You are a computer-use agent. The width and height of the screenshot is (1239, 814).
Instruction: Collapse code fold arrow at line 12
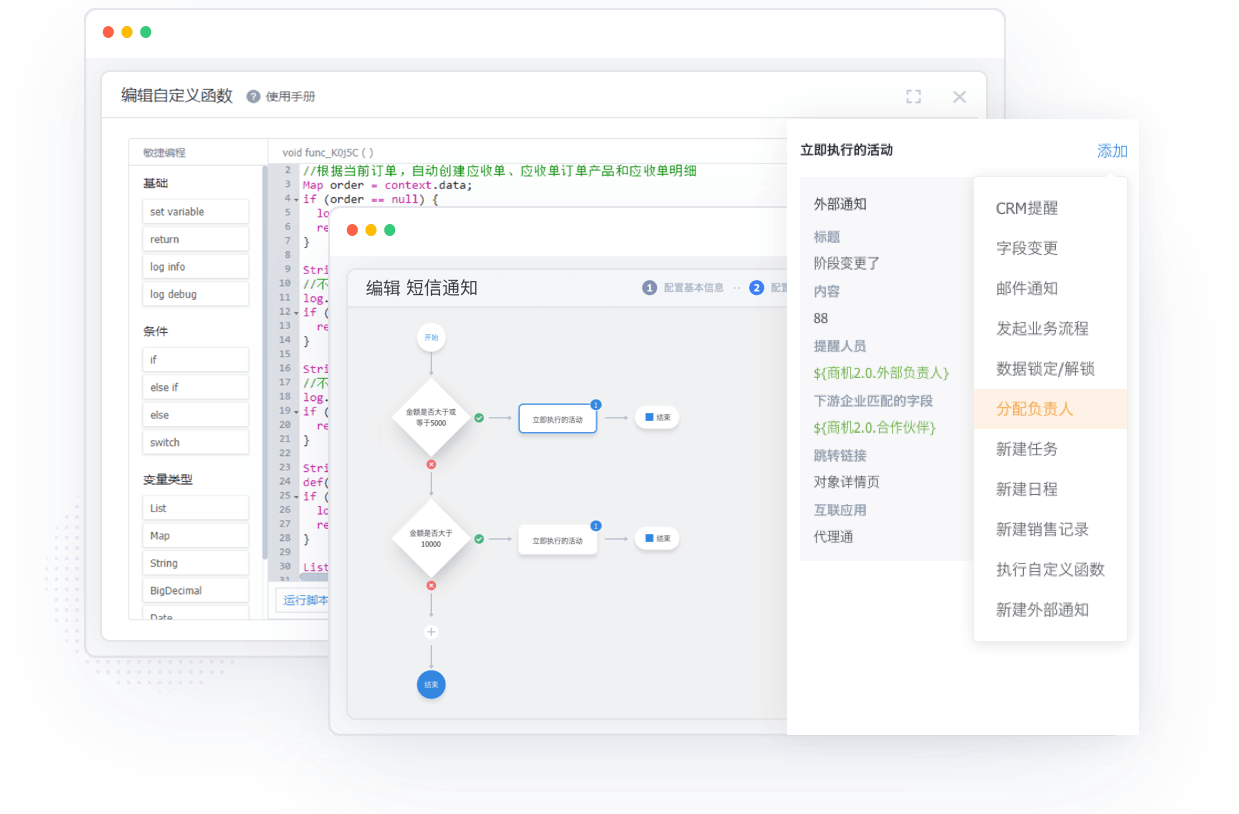click(x=296, y=313)
